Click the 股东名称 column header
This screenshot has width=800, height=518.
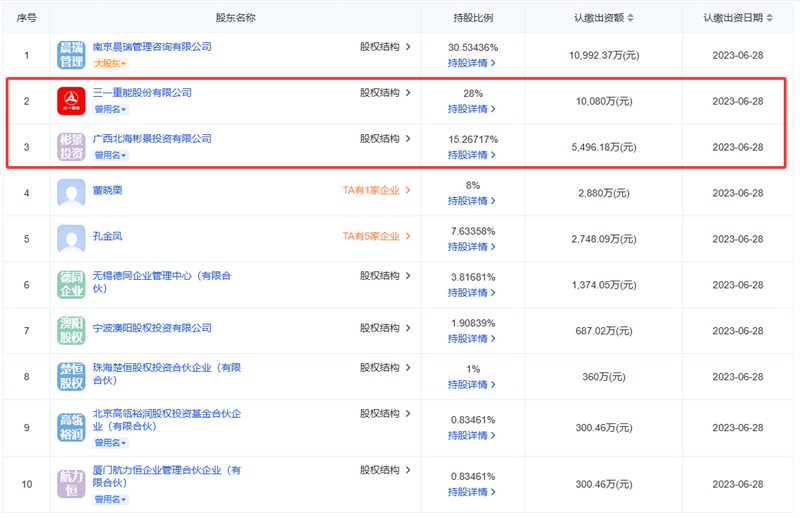(236, 18)
